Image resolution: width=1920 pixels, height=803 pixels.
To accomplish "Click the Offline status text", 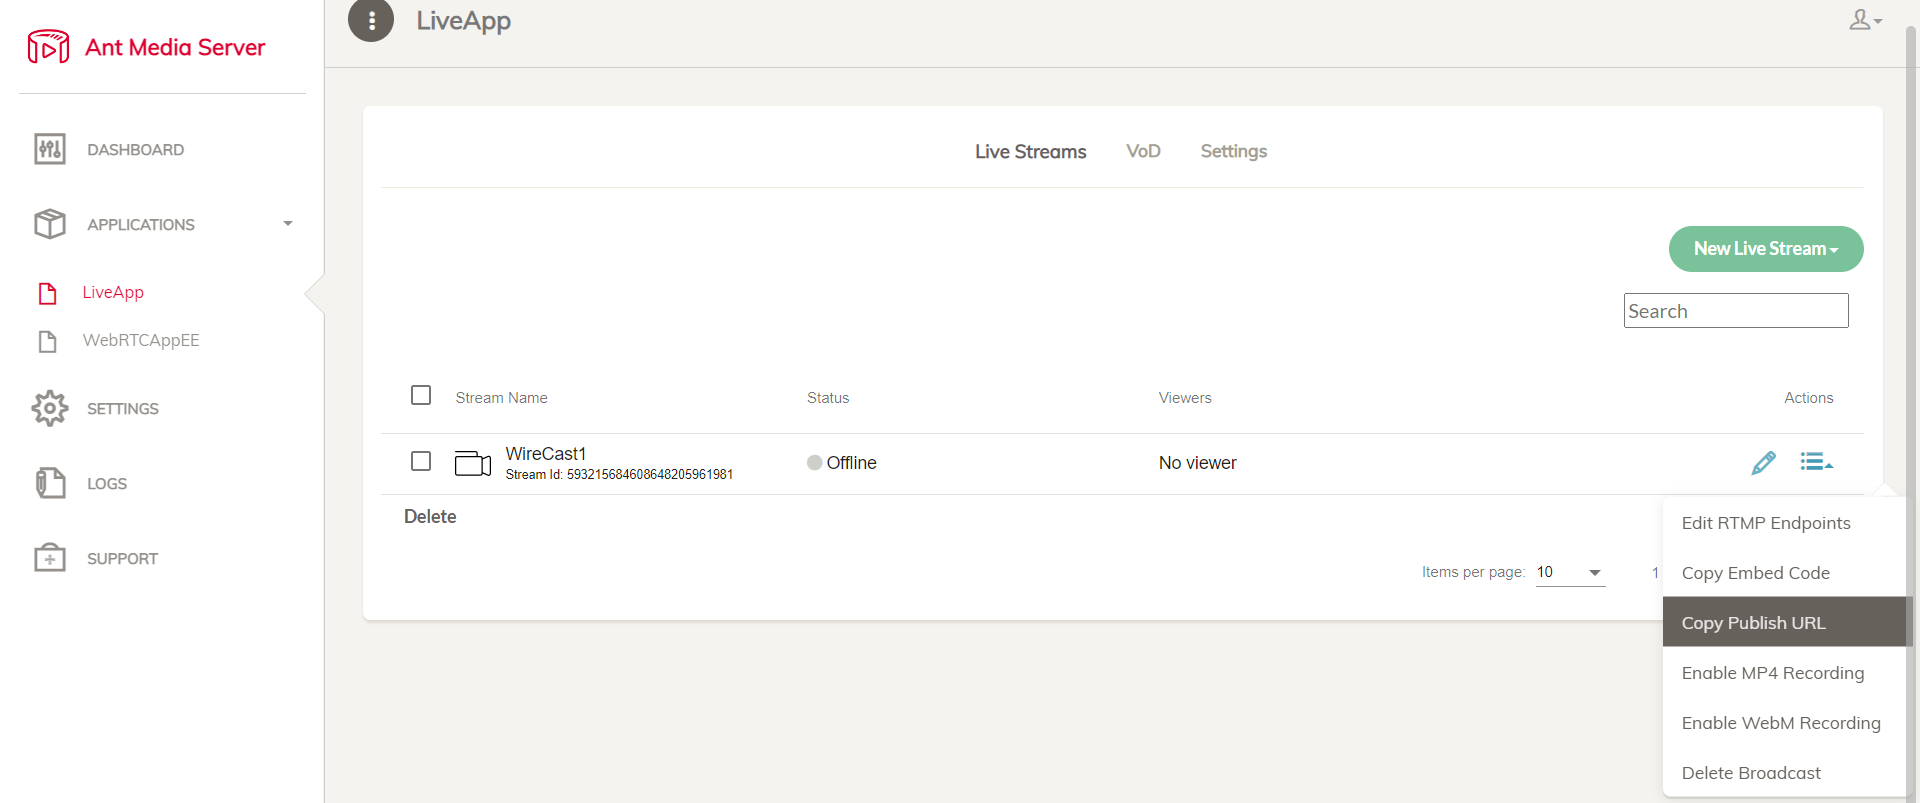I will [x=851, y=463].
